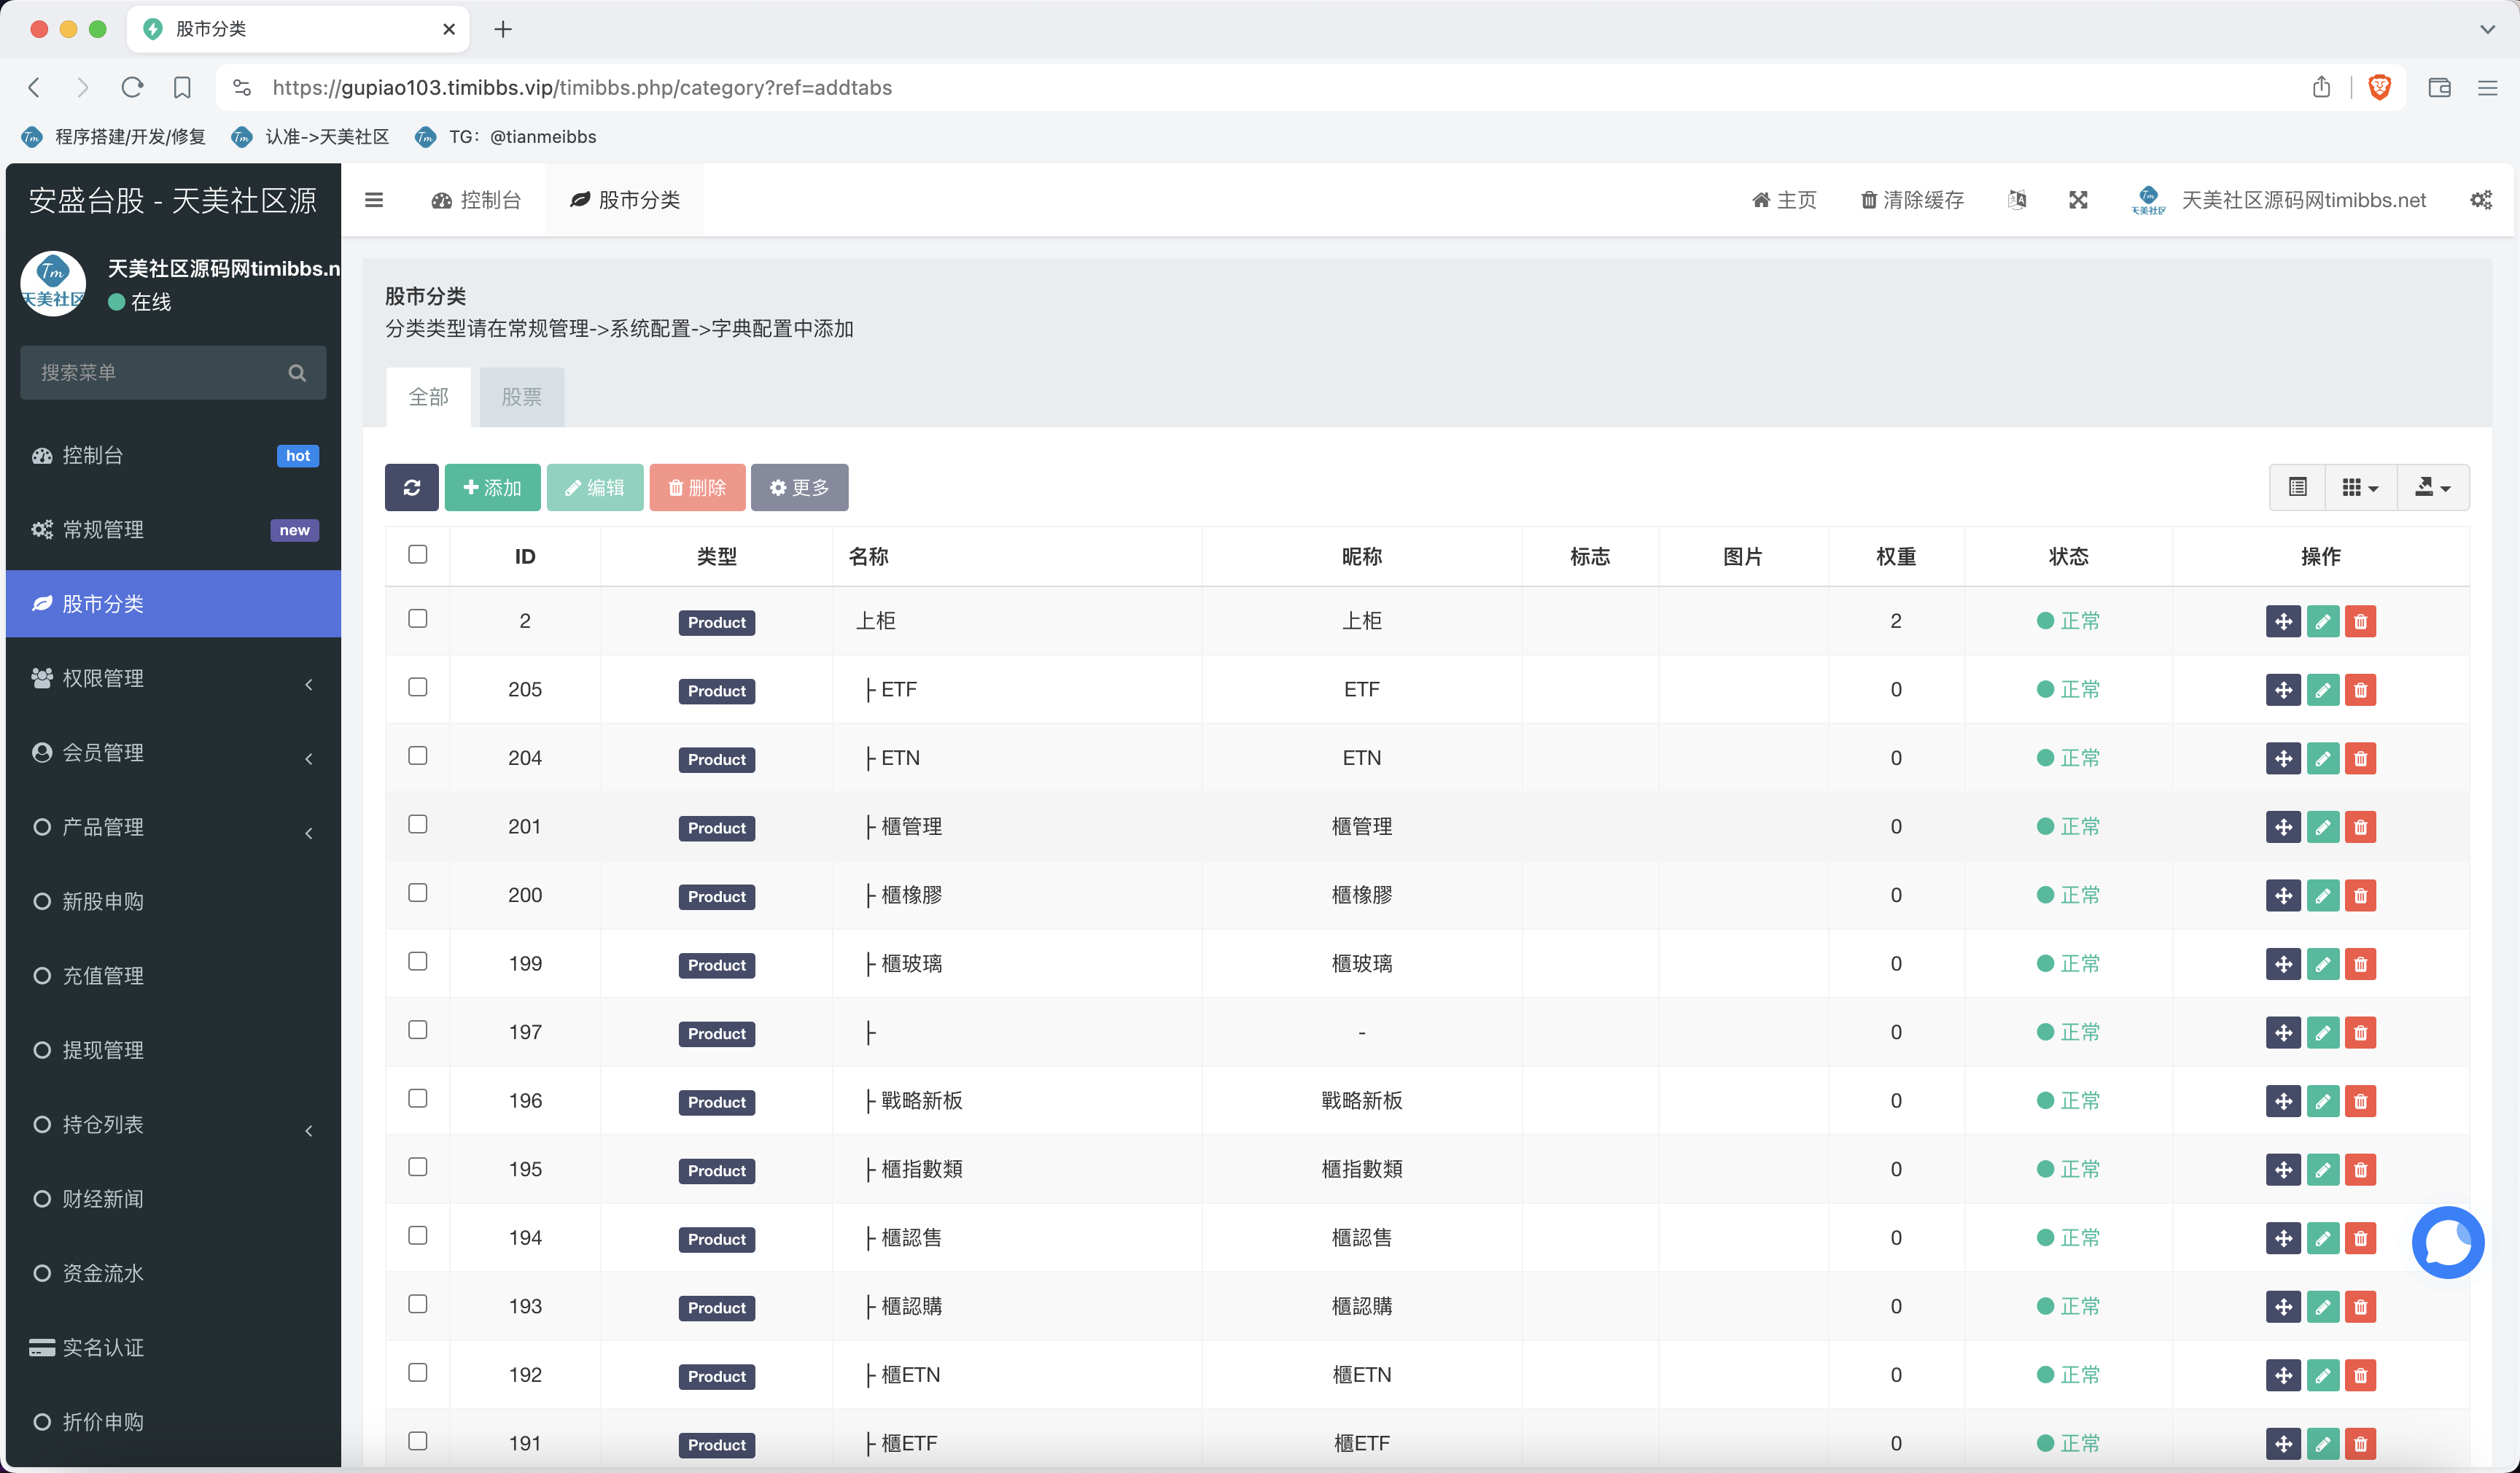The image size is (2520, 1473).
Task: Click the 主页 home link
Action: click(1784, 200)
